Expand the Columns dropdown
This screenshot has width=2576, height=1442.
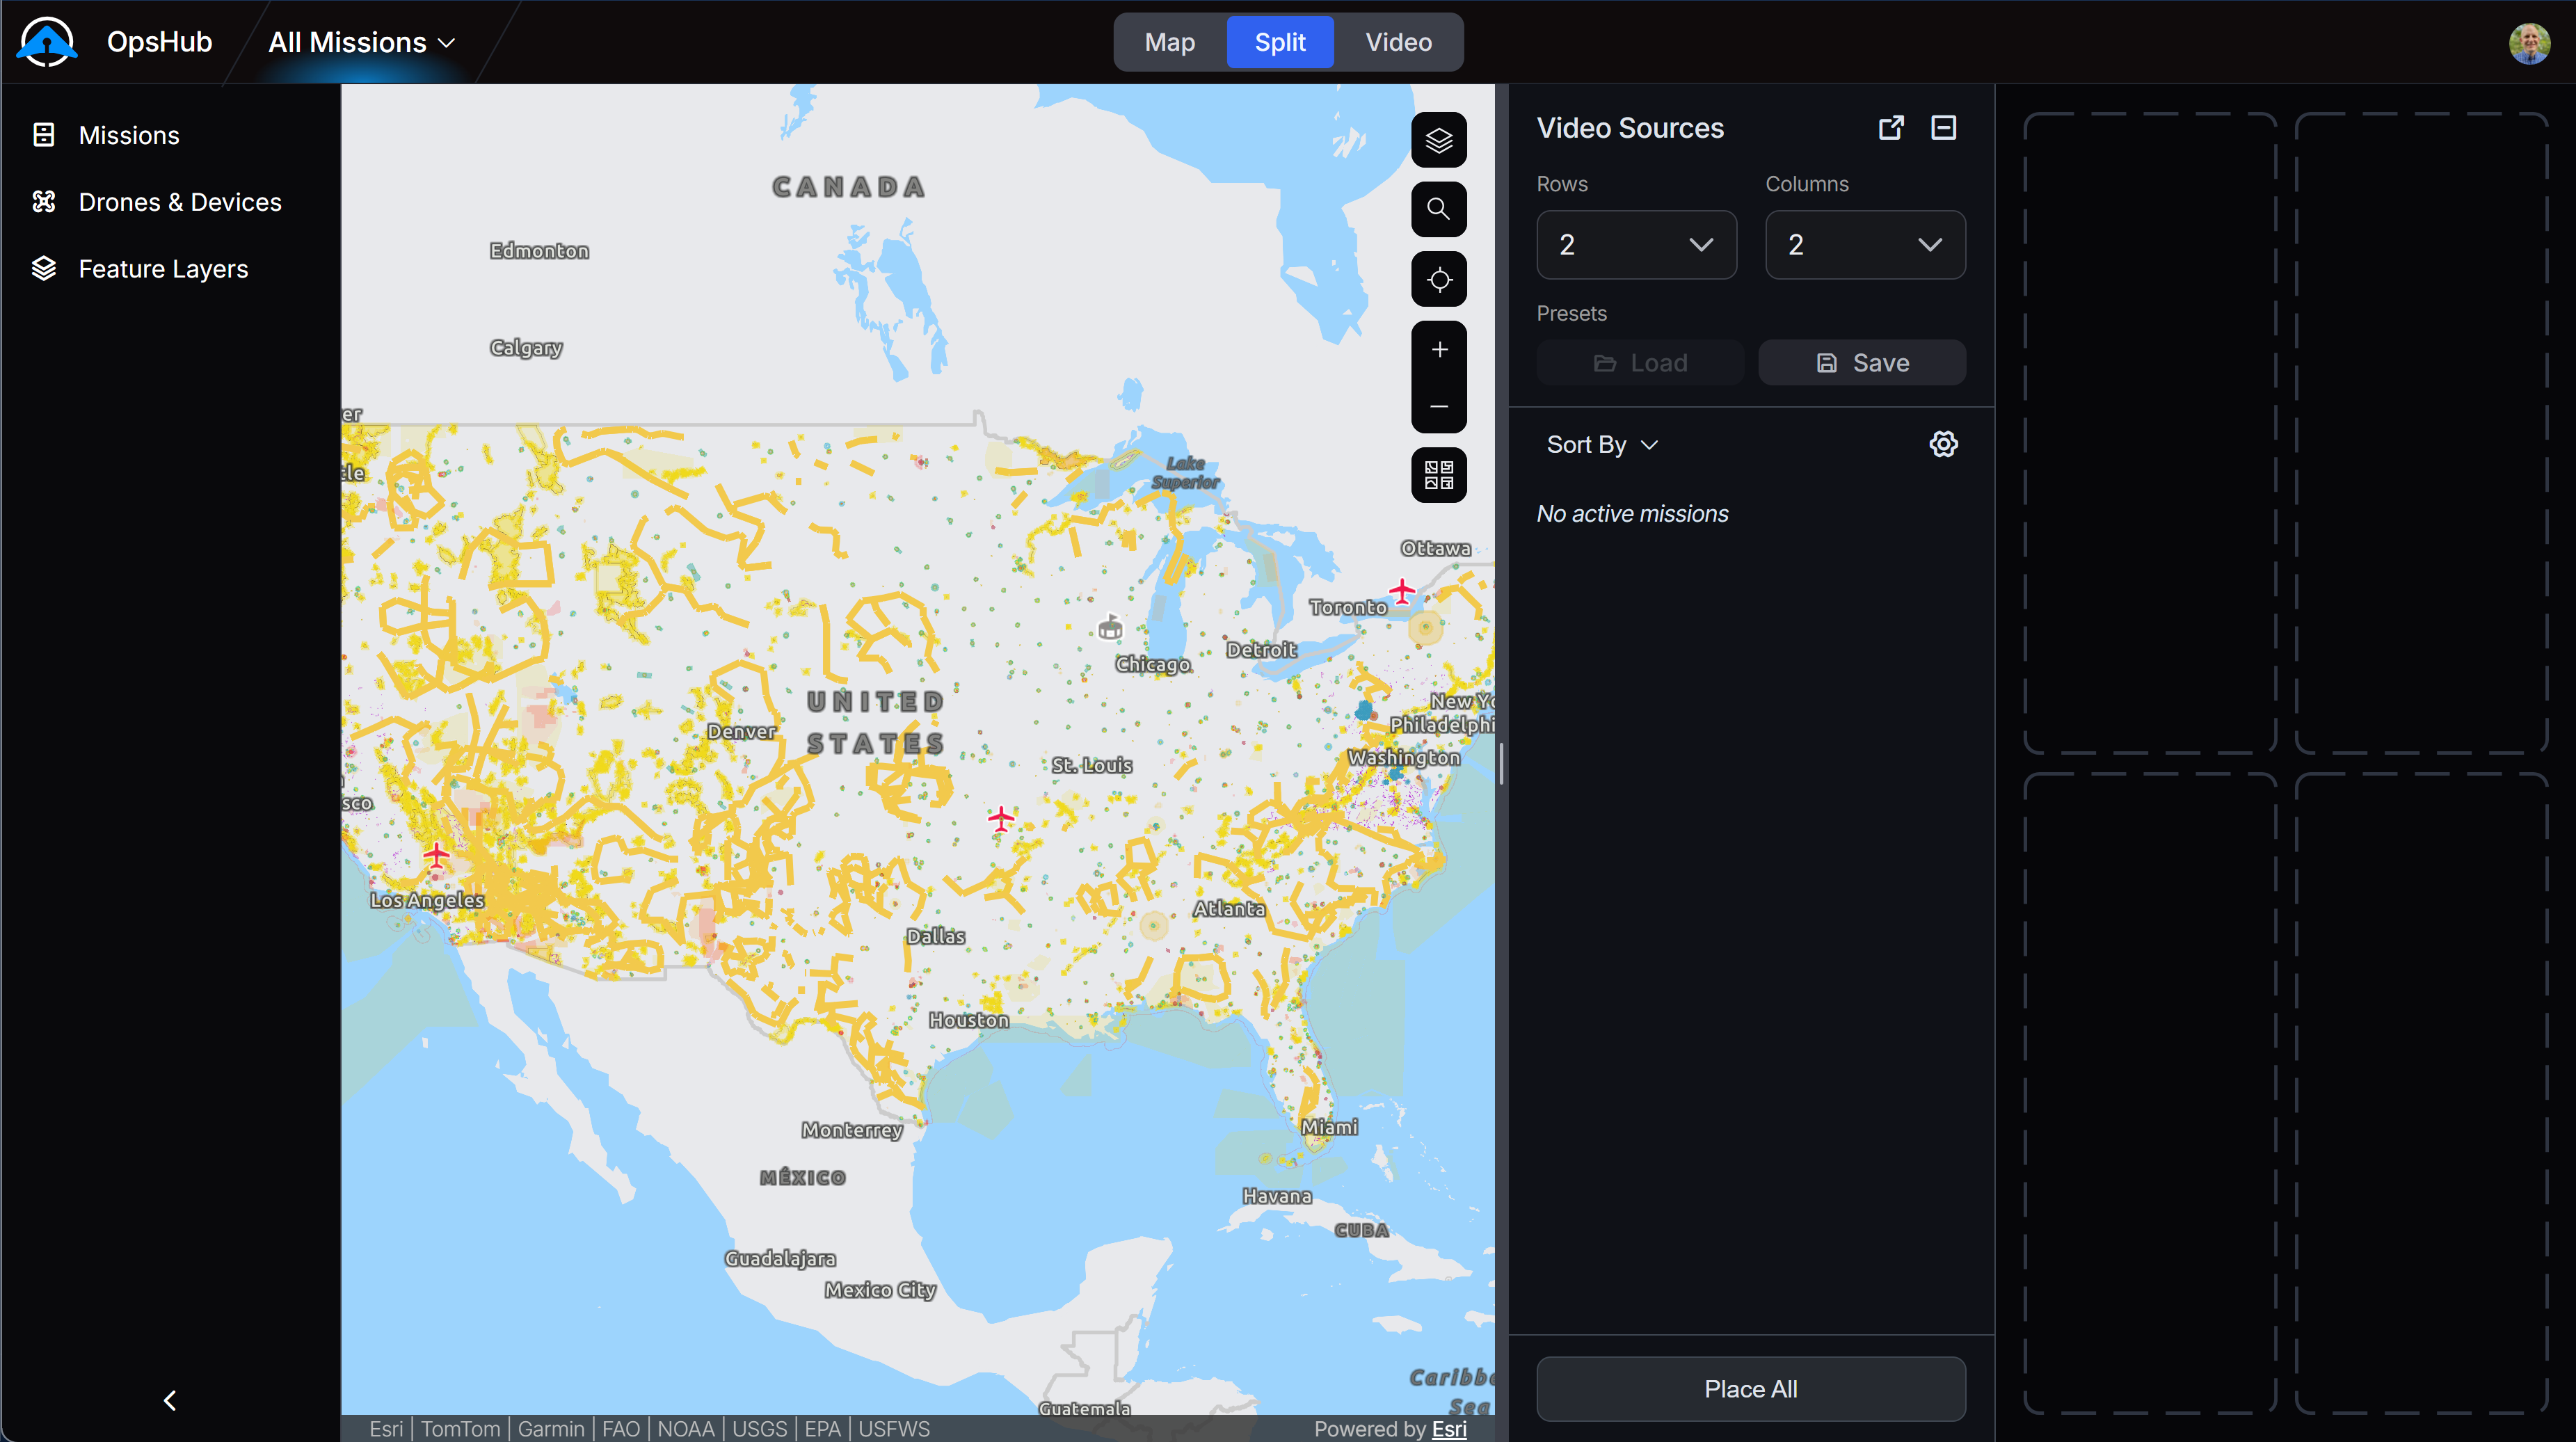(1865, 245)
